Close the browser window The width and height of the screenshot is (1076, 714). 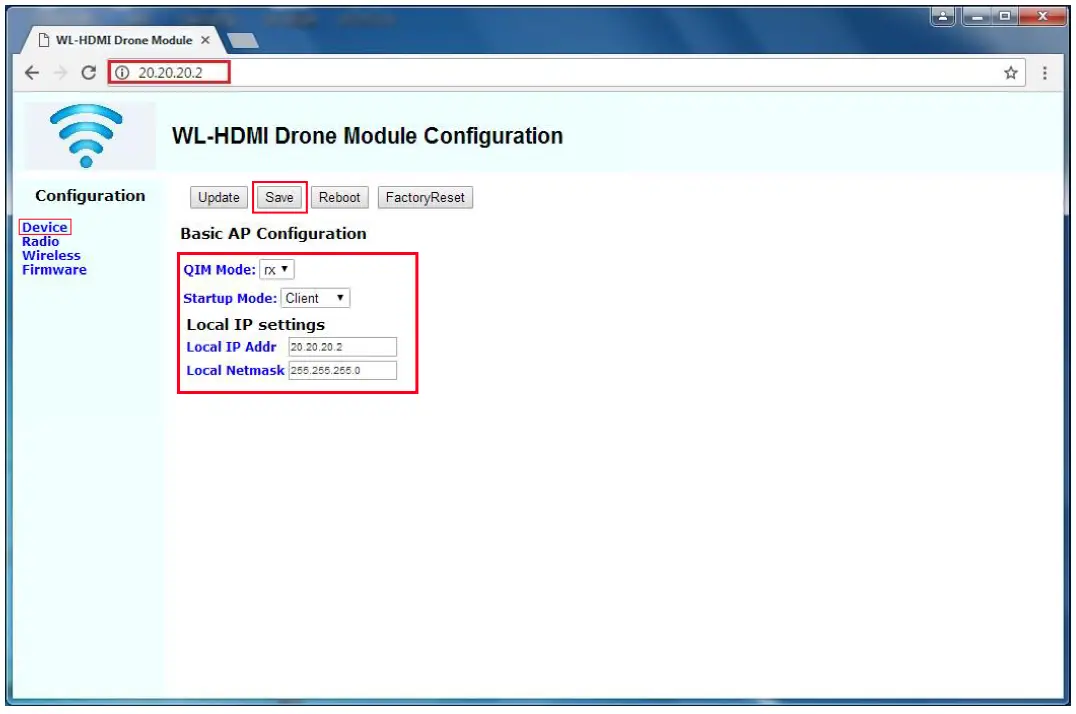[1042, 16]
